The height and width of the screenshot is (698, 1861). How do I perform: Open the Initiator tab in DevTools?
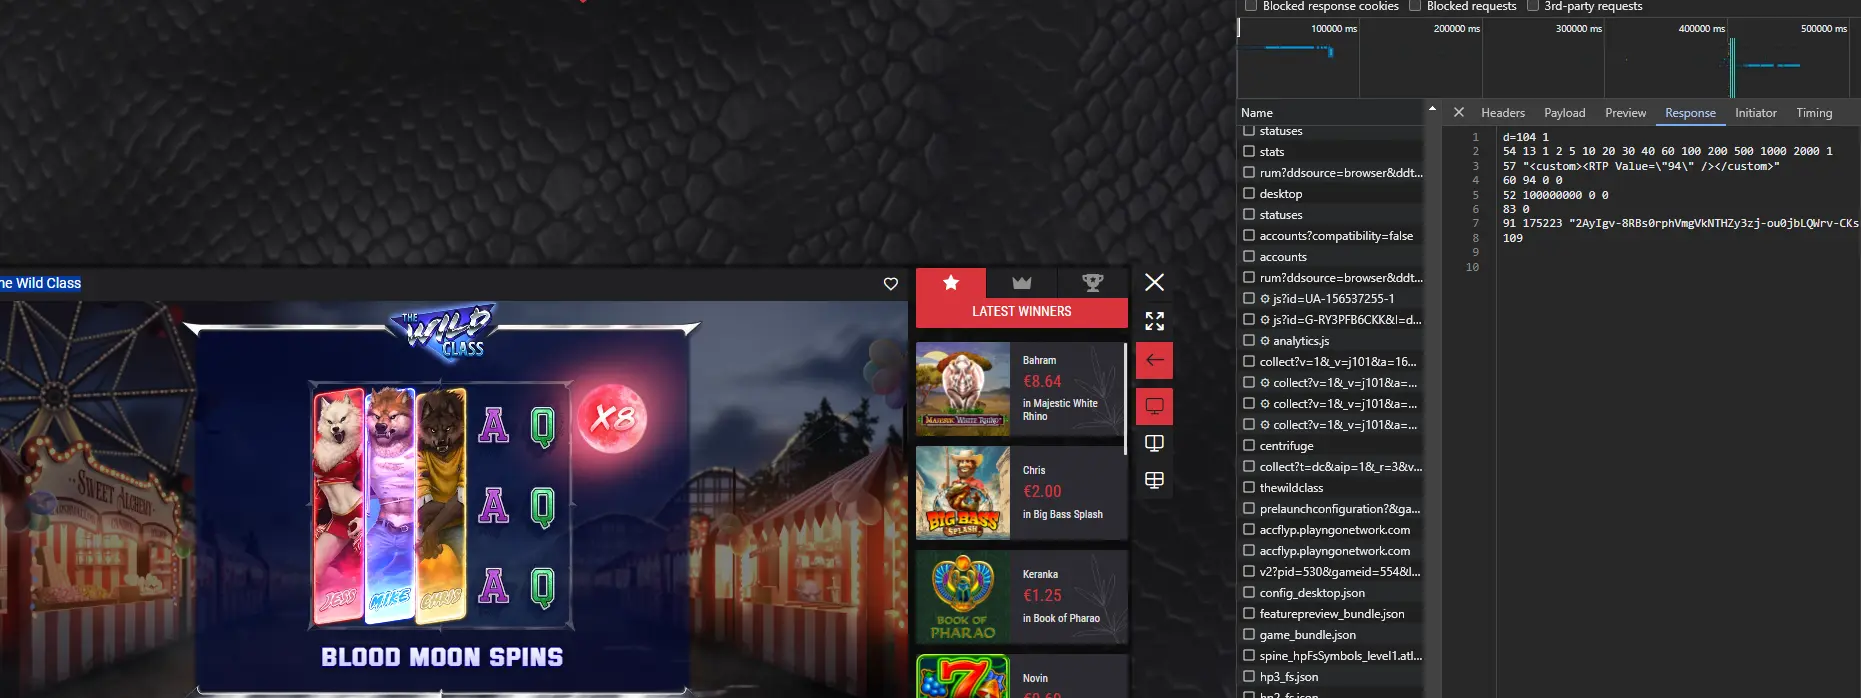(x=1756, y=113)
